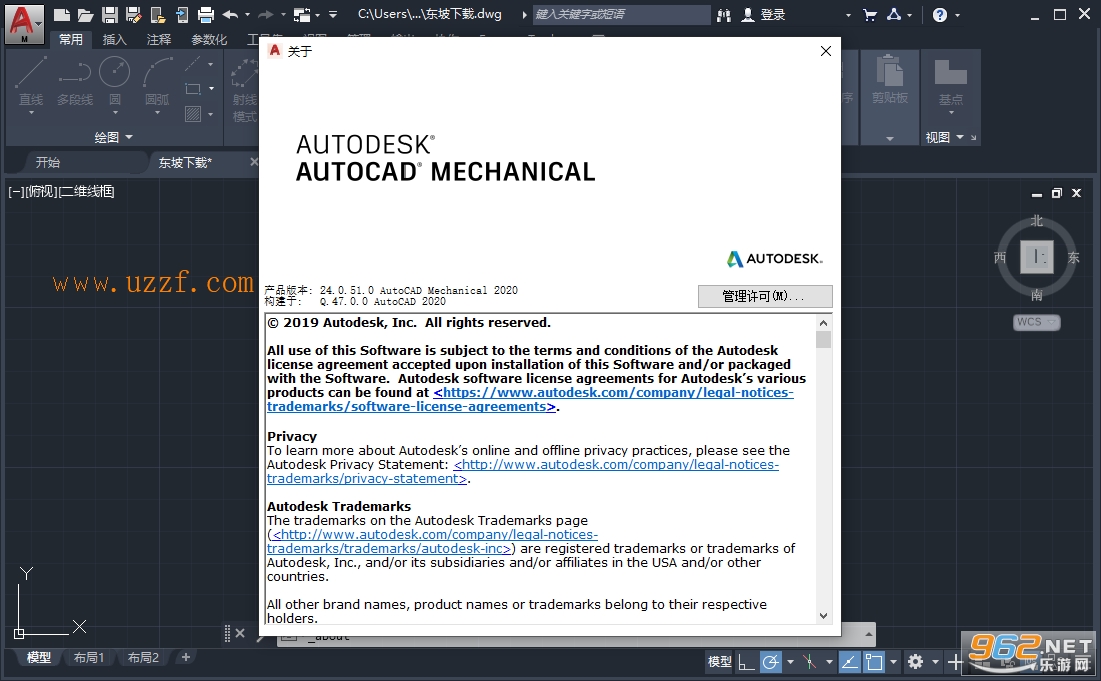This screenshot has width=1101, height=681.
Task: Click the workspace settings gear in status bar
Action: [x=915, y=661]
